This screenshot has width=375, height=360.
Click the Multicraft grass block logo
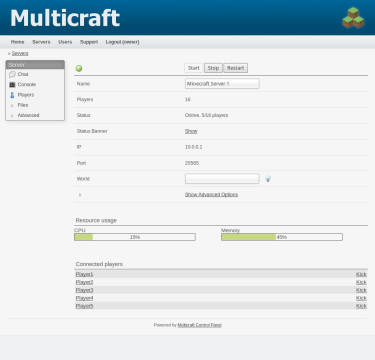pos(353,17)
